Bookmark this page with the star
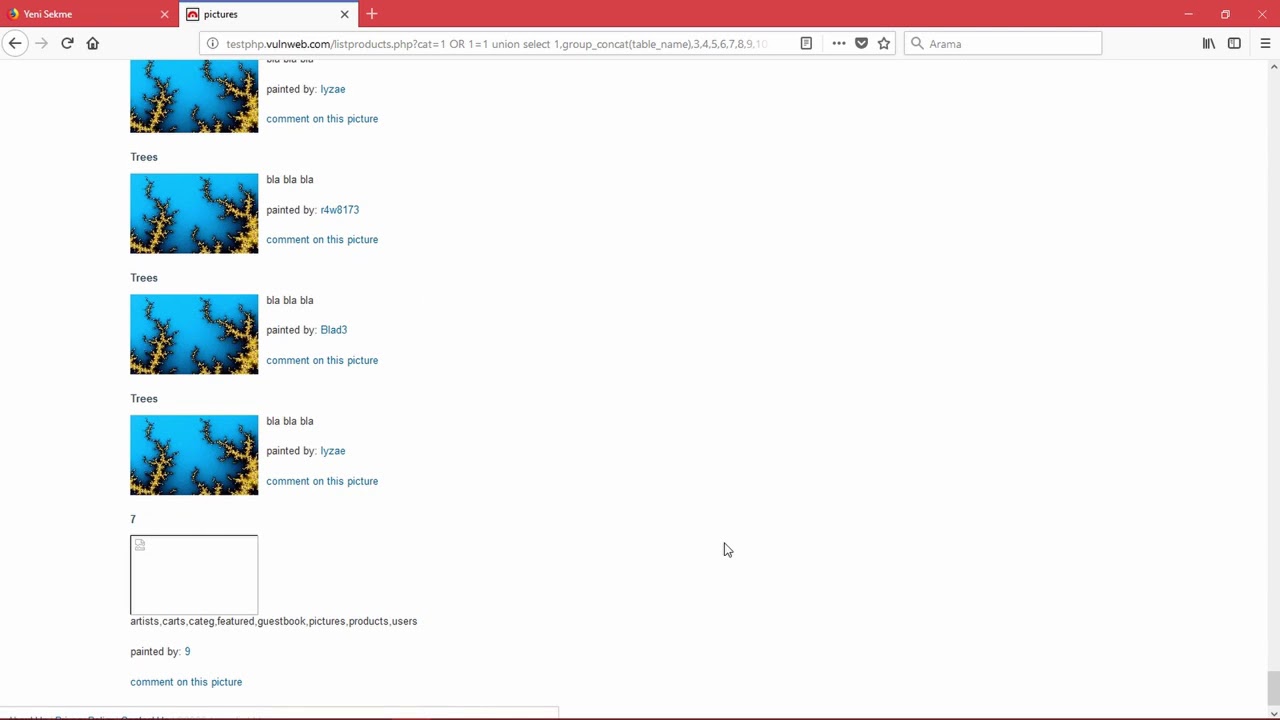 click(x=884, y=44)
